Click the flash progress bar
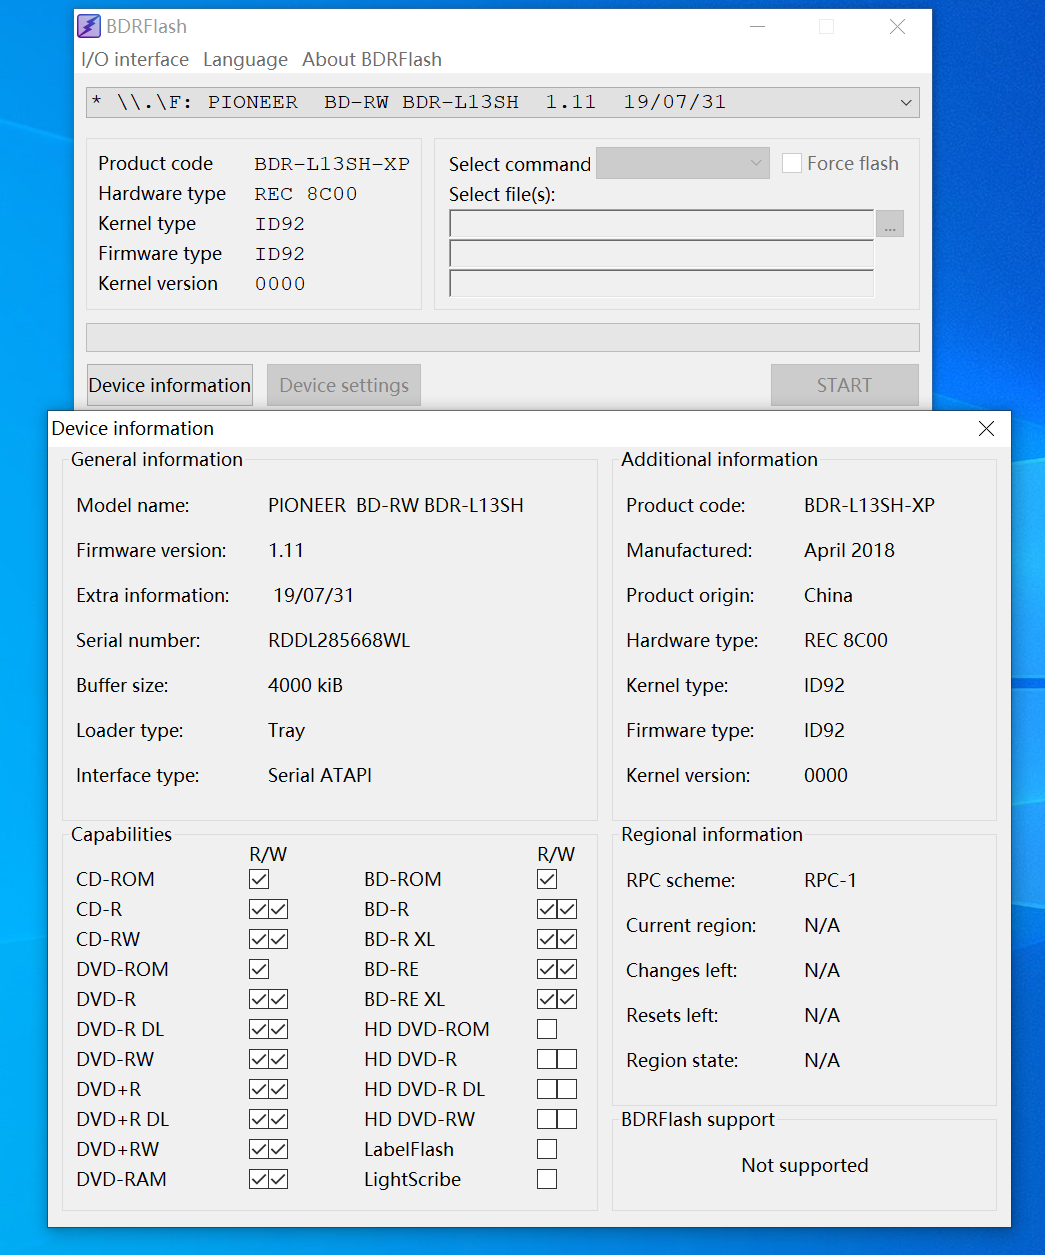Screen dimensions: 1045x1255 coord(503,338)
